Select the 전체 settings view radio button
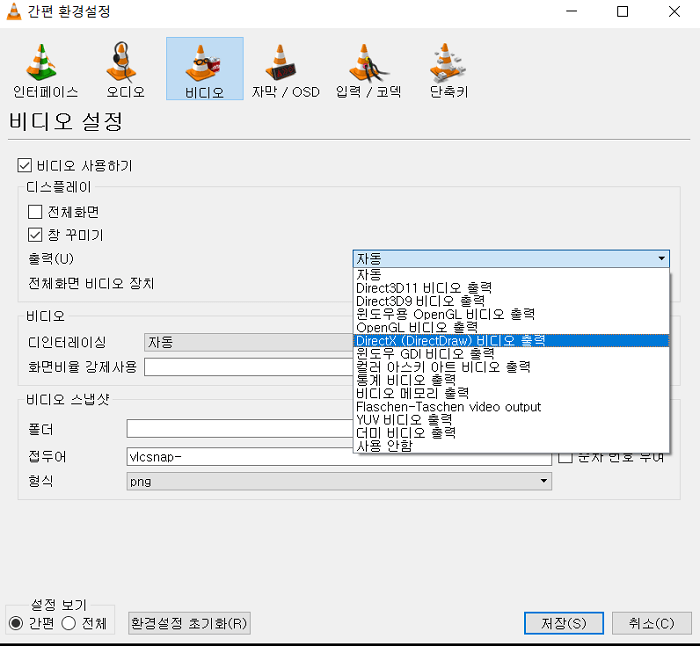Image resolution: width=700 pixels, height=646 pixels. coord(68,623)
